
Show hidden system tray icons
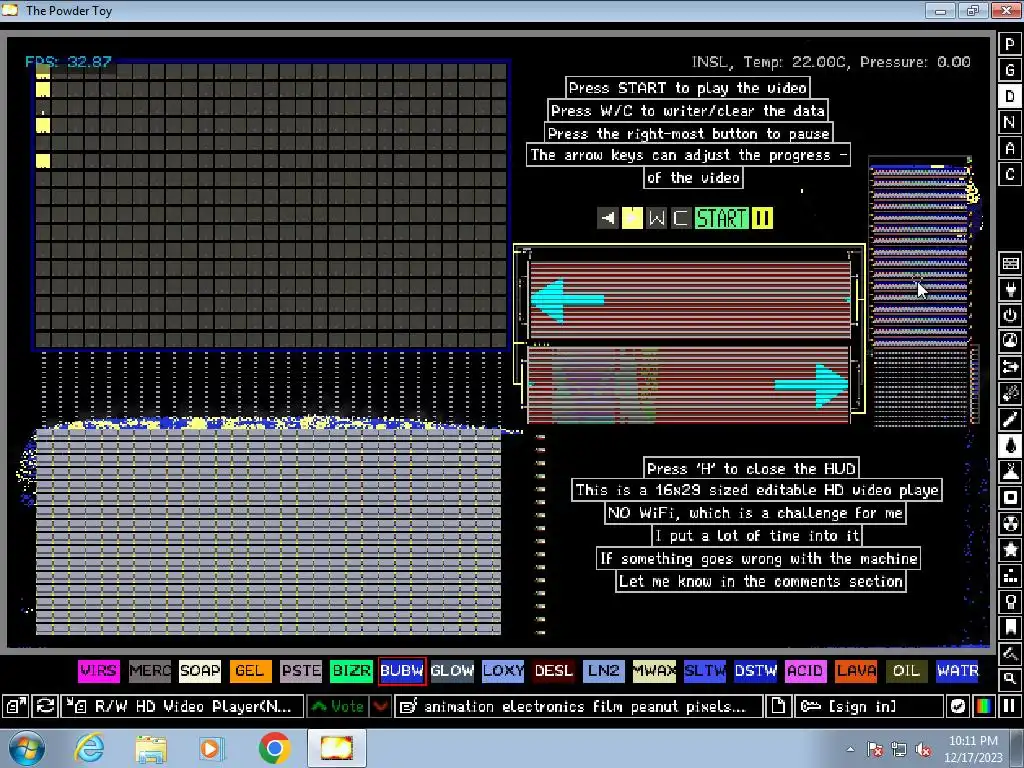coord(850,749)
